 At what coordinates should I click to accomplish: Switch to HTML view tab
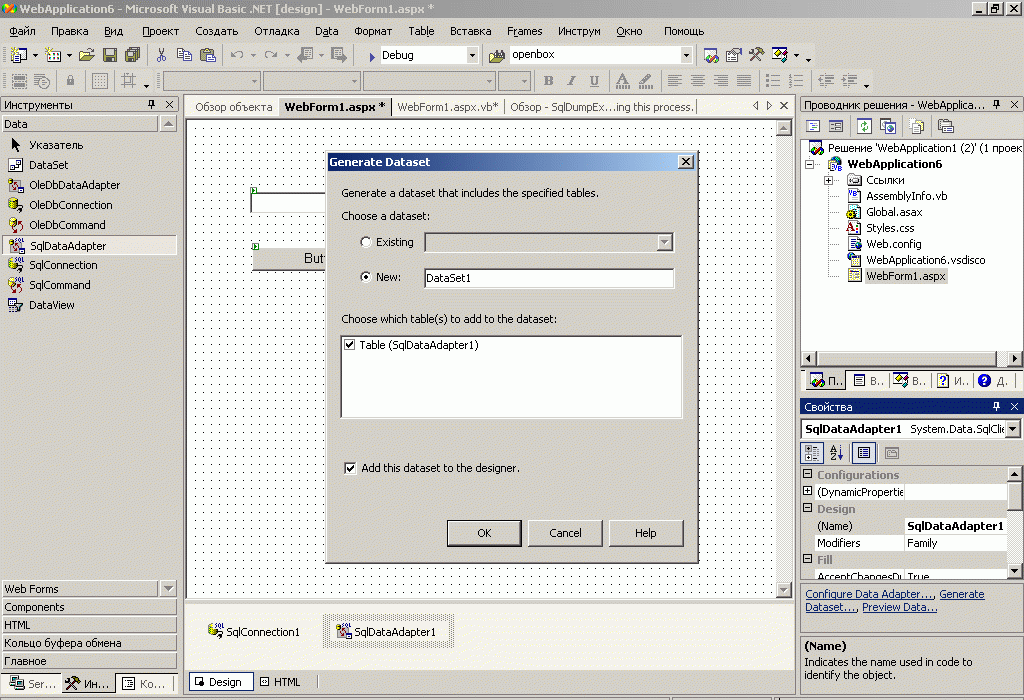(281, 682)
